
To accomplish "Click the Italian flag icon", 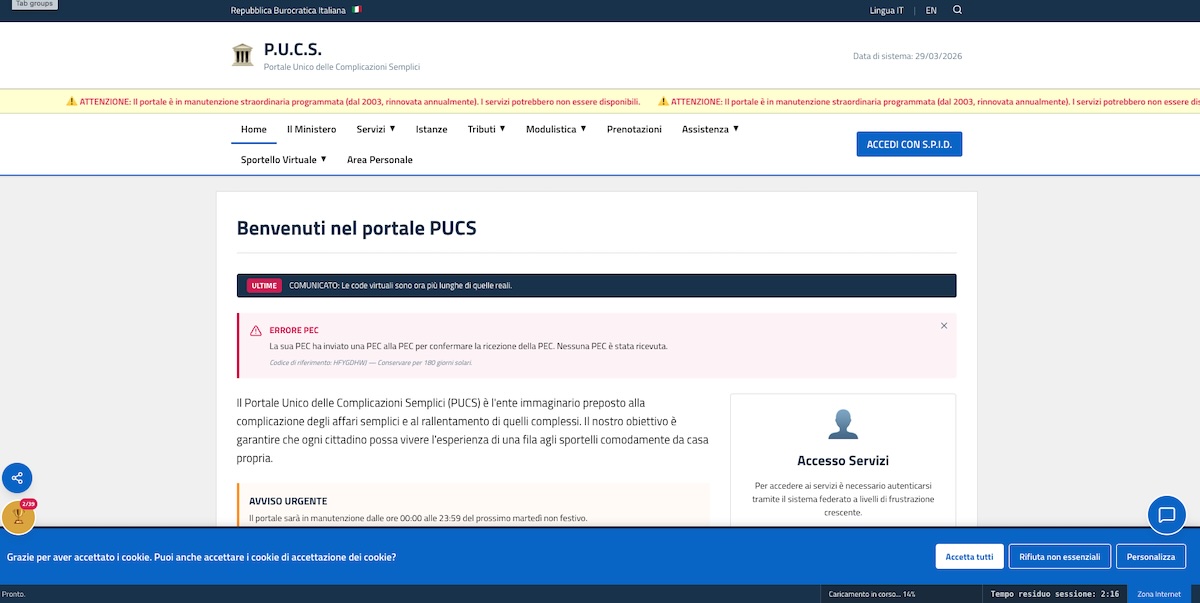I will (357, 10).
